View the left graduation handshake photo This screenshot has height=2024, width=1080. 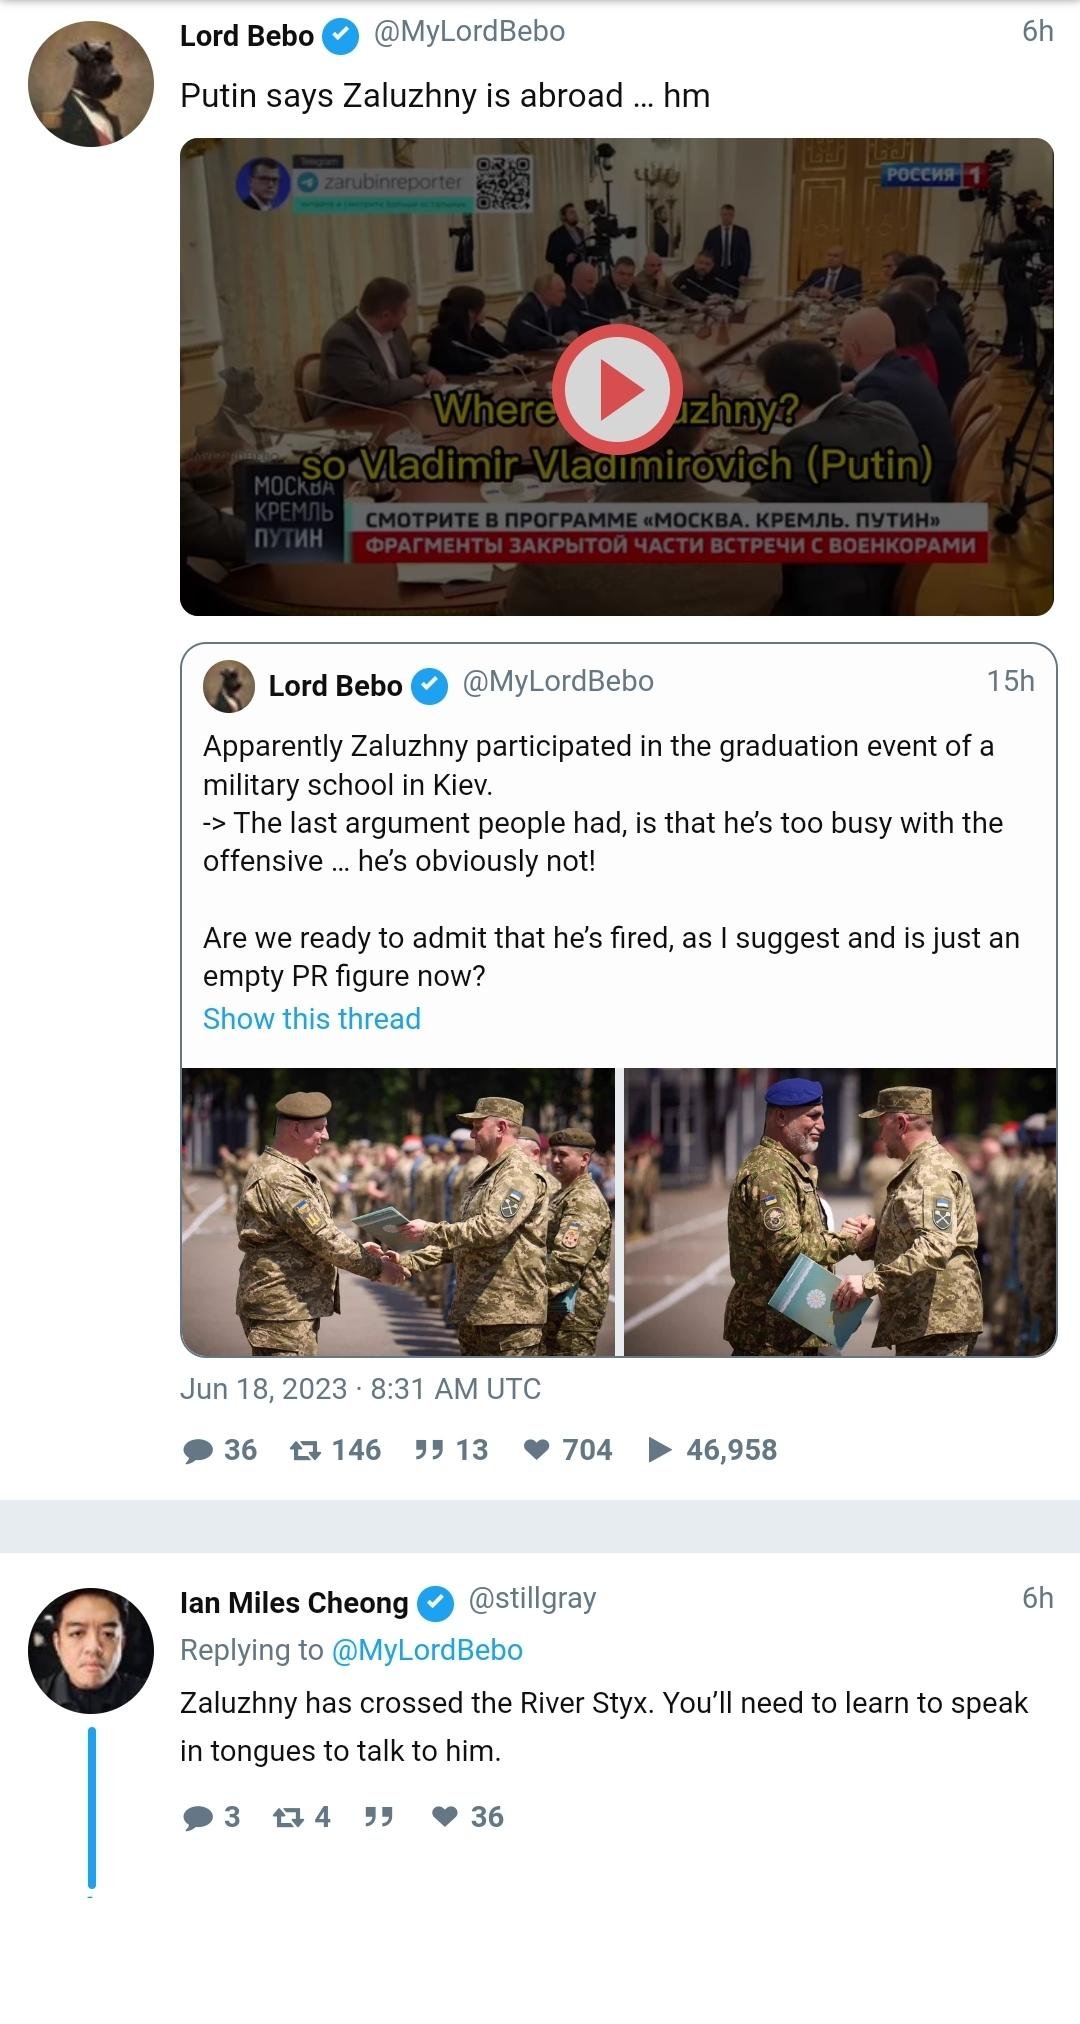tap(398, 1212)
